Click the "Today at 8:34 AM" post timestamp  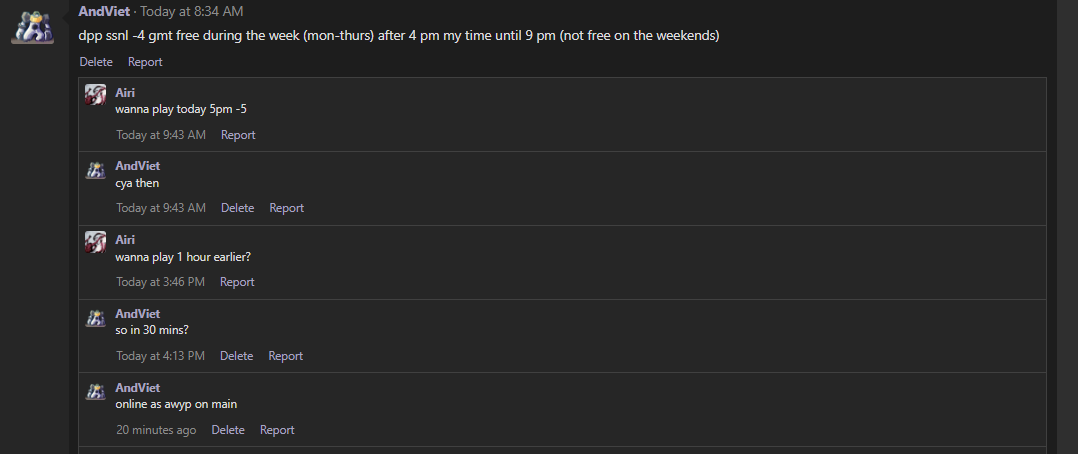pos(192,11)
